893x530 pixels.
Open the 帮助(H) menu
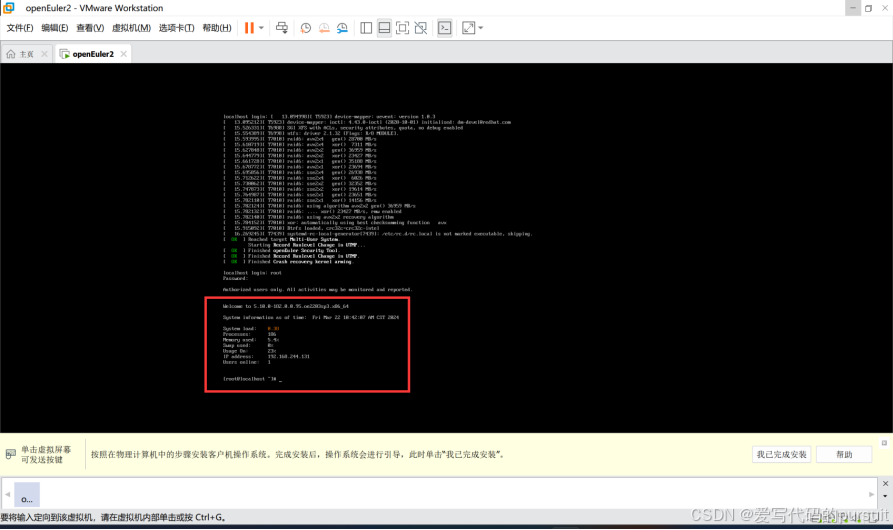click(x=217, y=28)
